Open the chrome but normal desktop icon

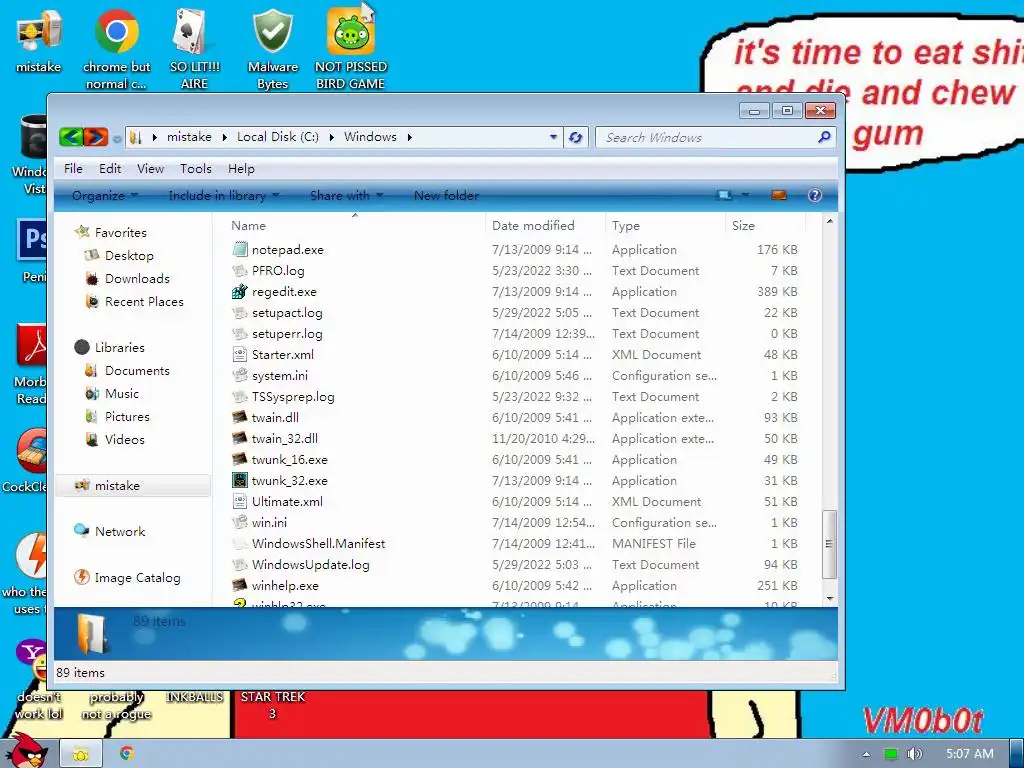[x=116, y=49]
